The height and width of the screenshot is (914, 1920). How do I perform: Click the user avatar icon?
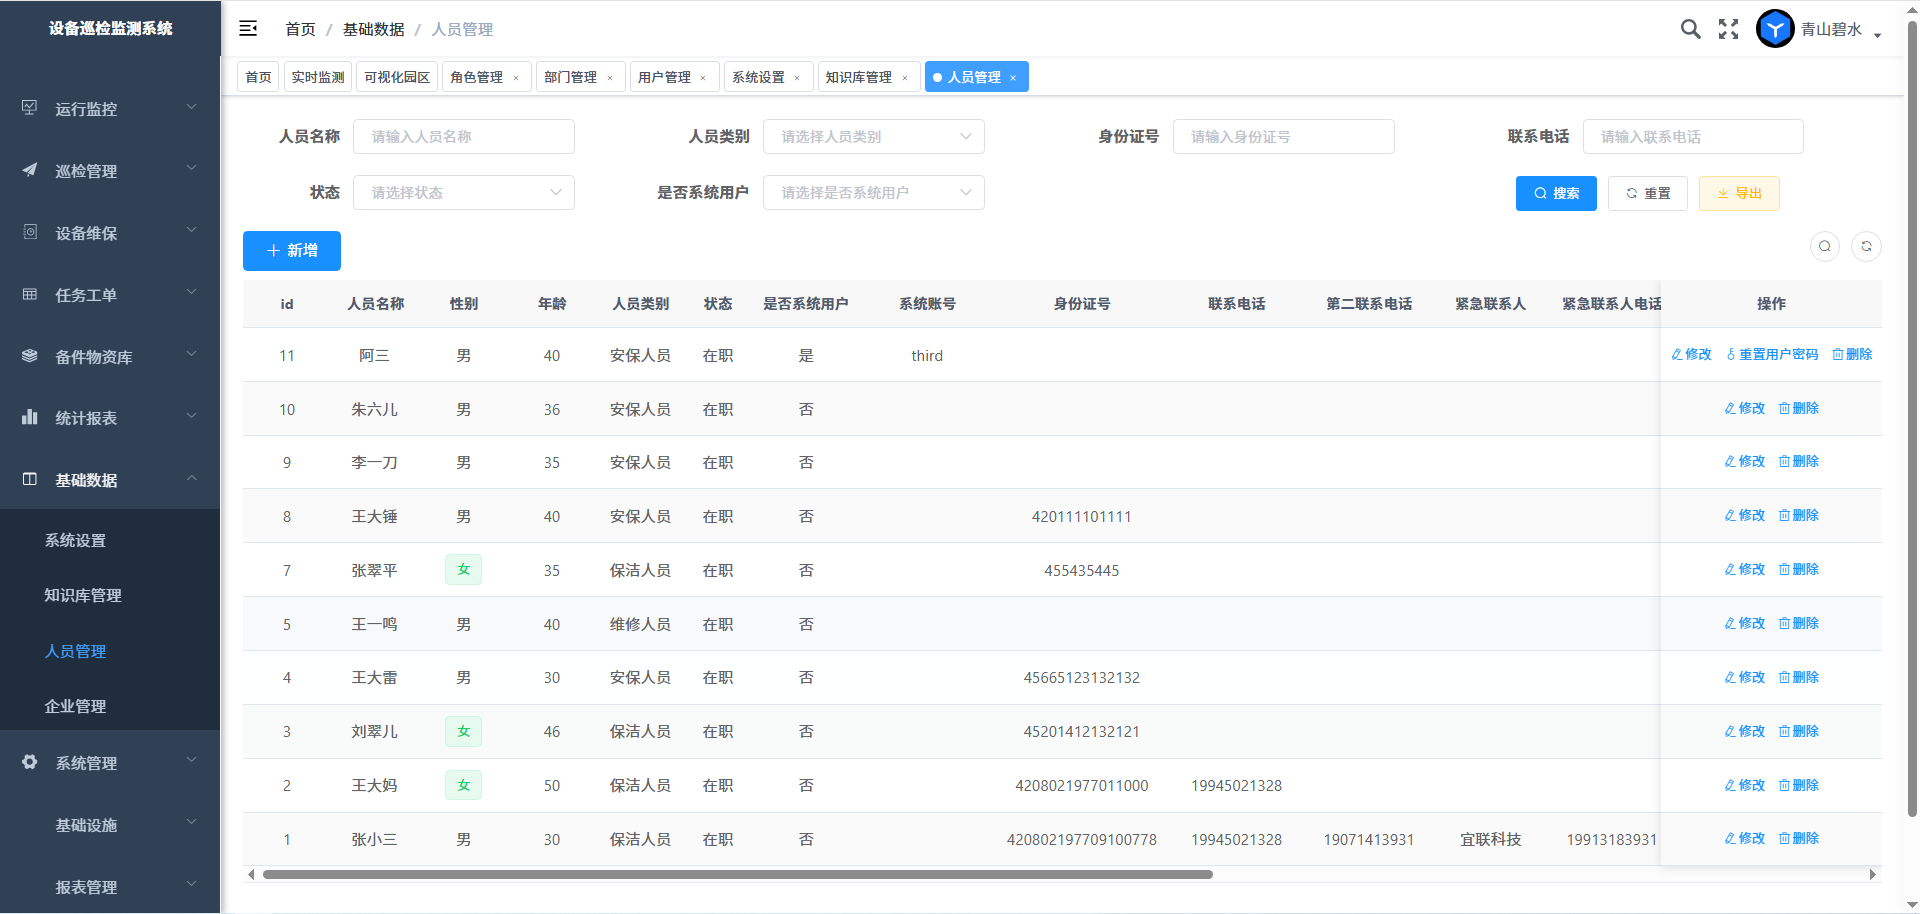click(1775, 29)
